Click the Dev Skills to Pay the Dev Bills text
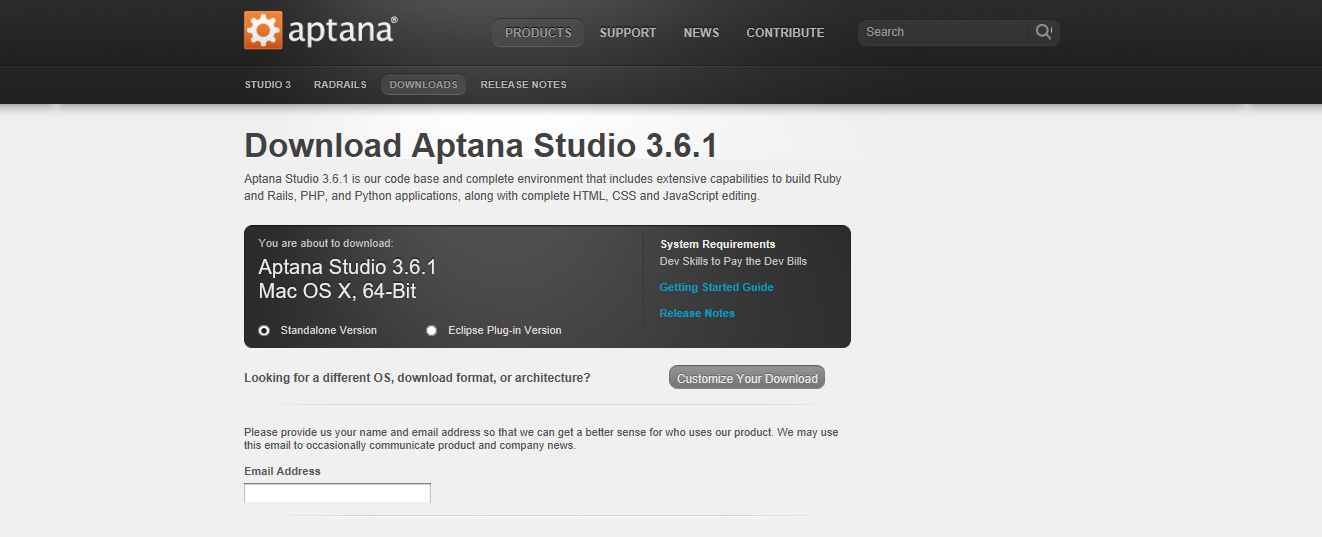The width and height of the screenshot is (1322, 537). tap(733, 261)
